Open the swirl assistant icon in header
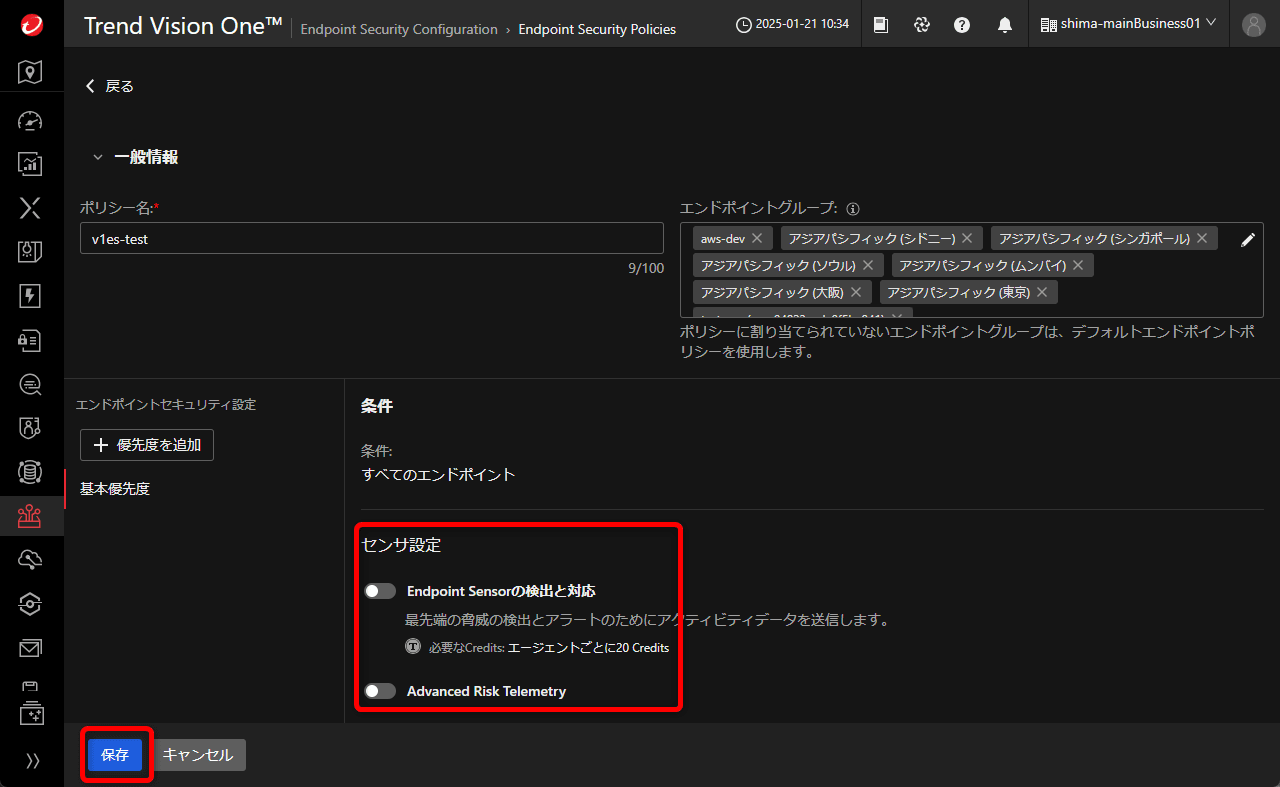 coord(922,25)
